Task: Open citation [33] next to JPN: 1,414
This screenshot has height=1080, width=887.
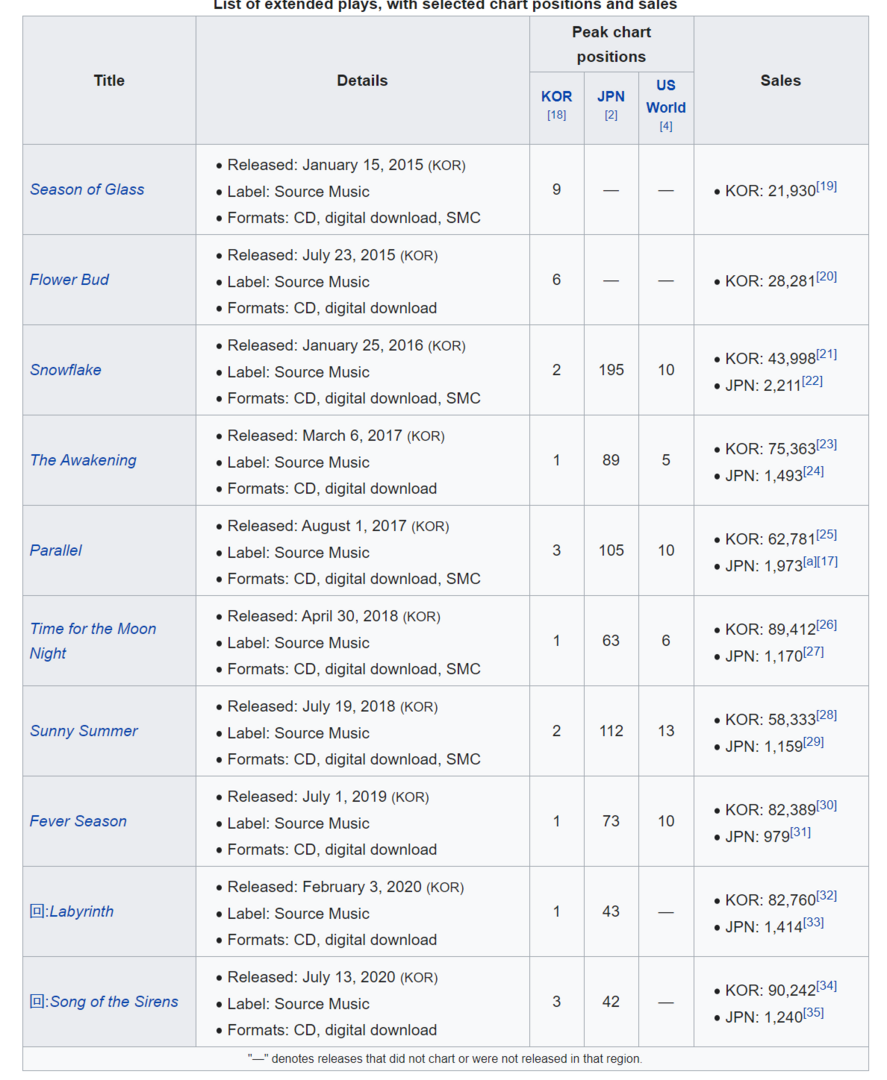Action: (813, 922)
